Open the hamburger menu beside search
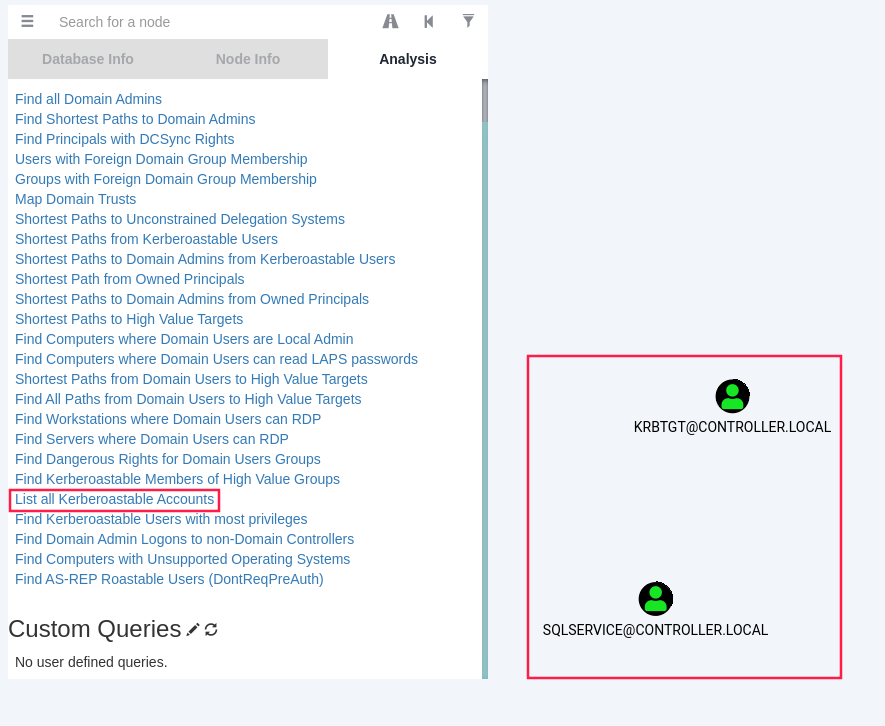Screen dimensions: 885x726 27,21
